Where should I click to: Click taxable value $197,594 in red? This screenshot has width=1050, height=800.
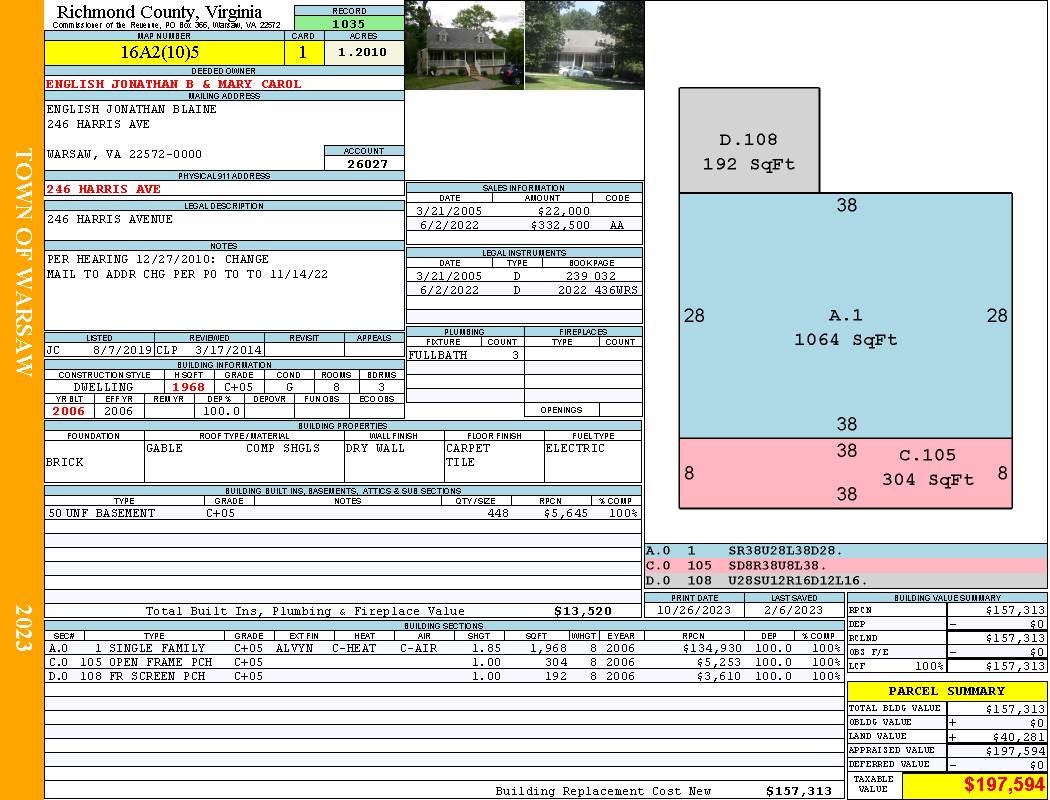coord(1004,784)
